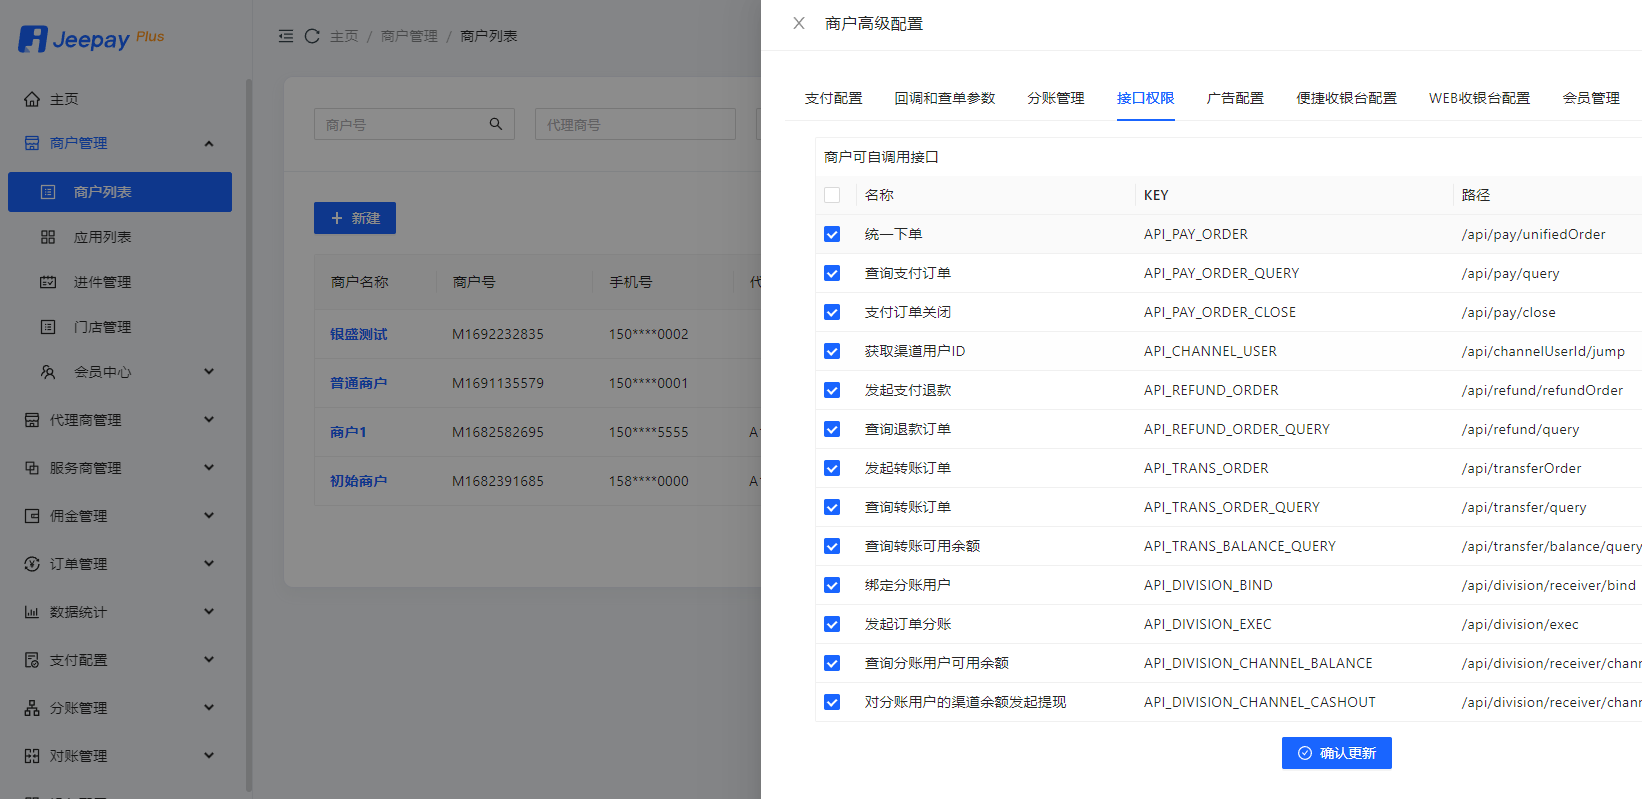Image resolution: width=1642 pixels, height=799 pixels.
Task: Click the 商户管理 shop icon in sidebar
Action: tap(32, 143)
